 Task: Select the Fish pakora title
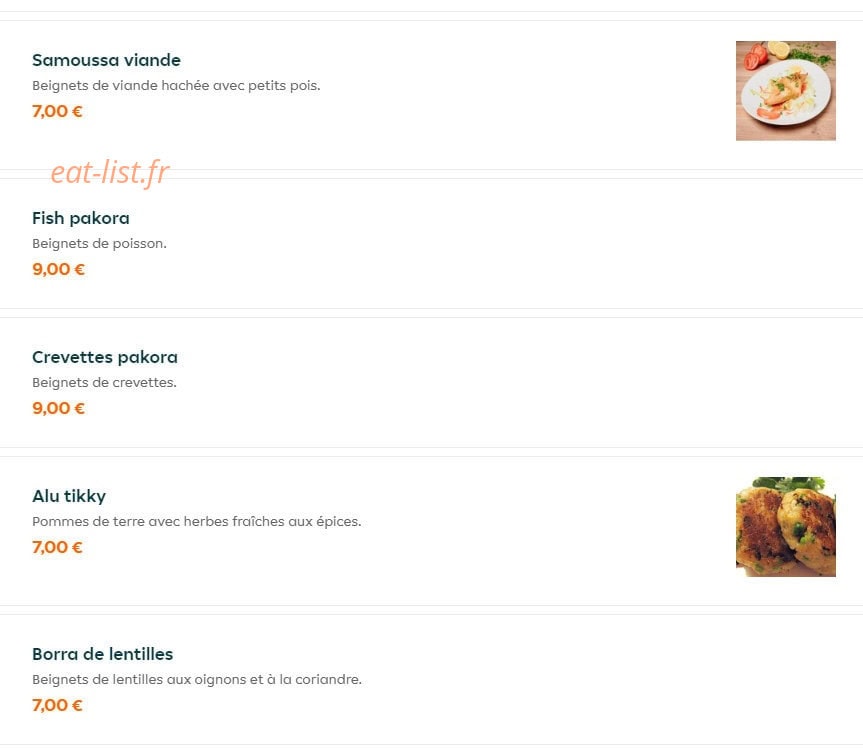click(81, 218)
